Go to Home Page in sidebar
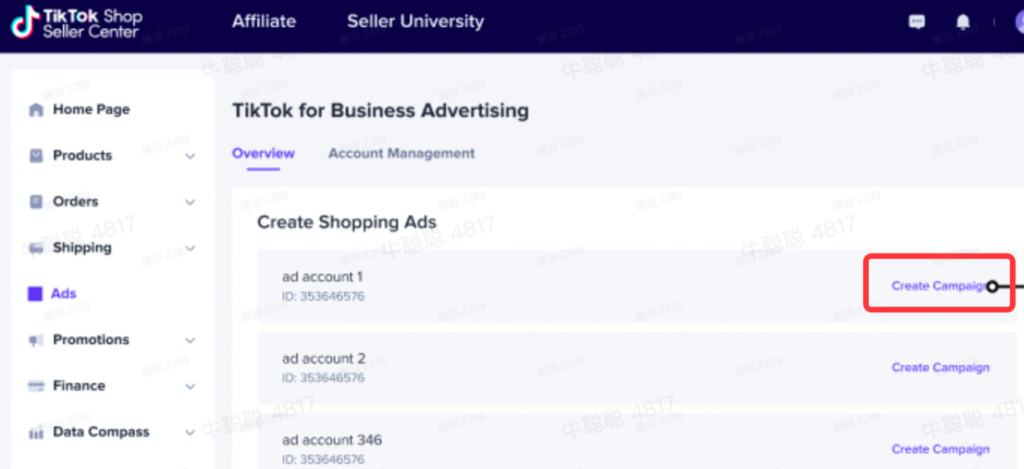Viewport: 1024px width, 469px height. point(91,110)
